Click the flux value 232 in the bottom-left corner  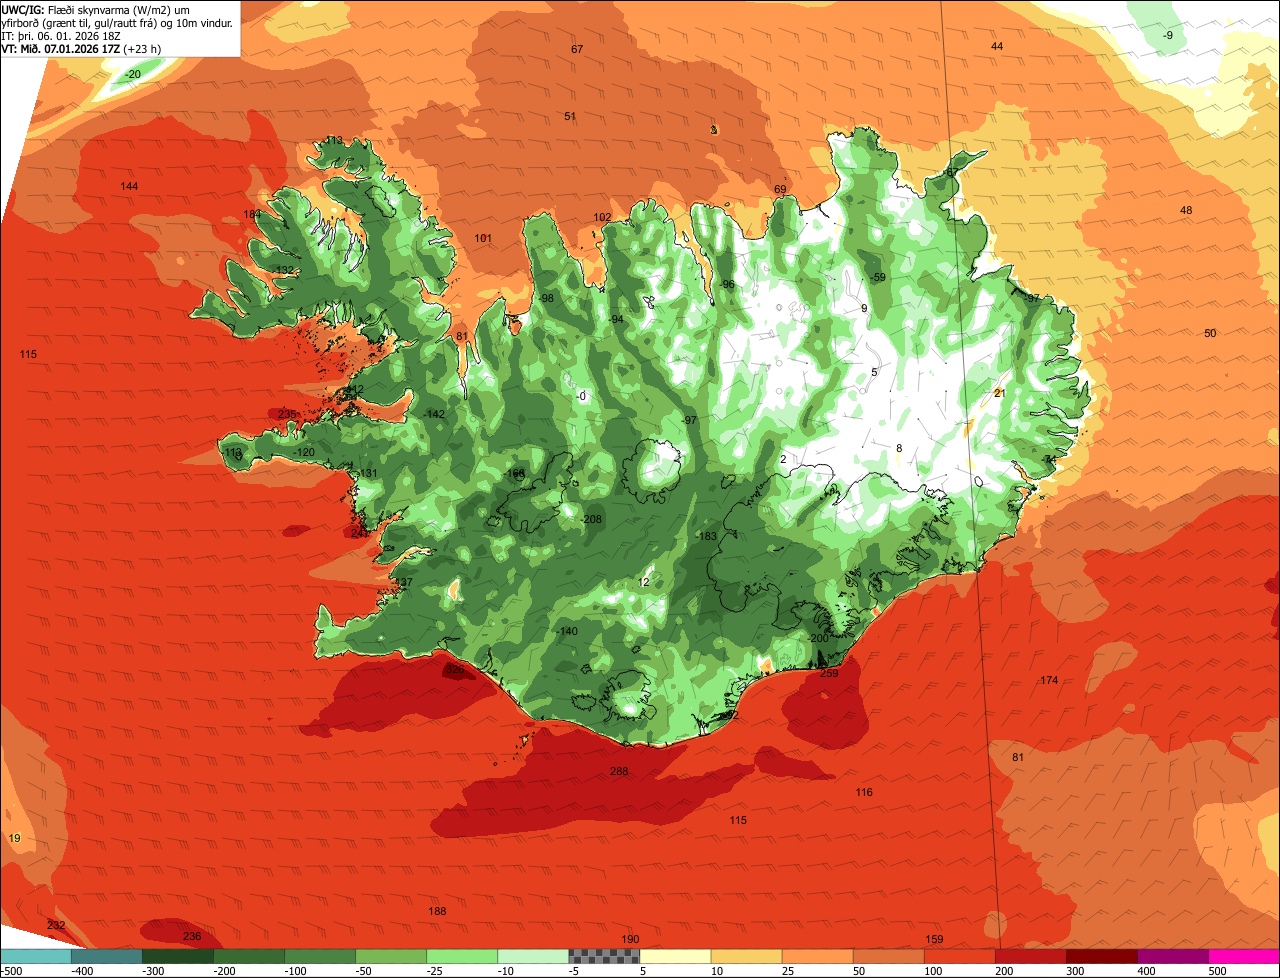point(56,925)
